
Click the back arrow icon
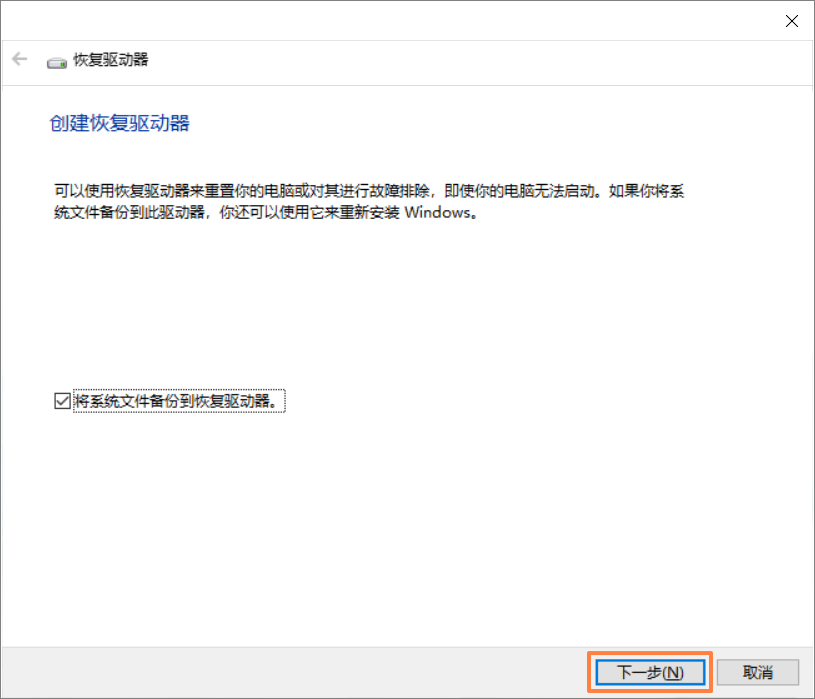click(20, 59)
